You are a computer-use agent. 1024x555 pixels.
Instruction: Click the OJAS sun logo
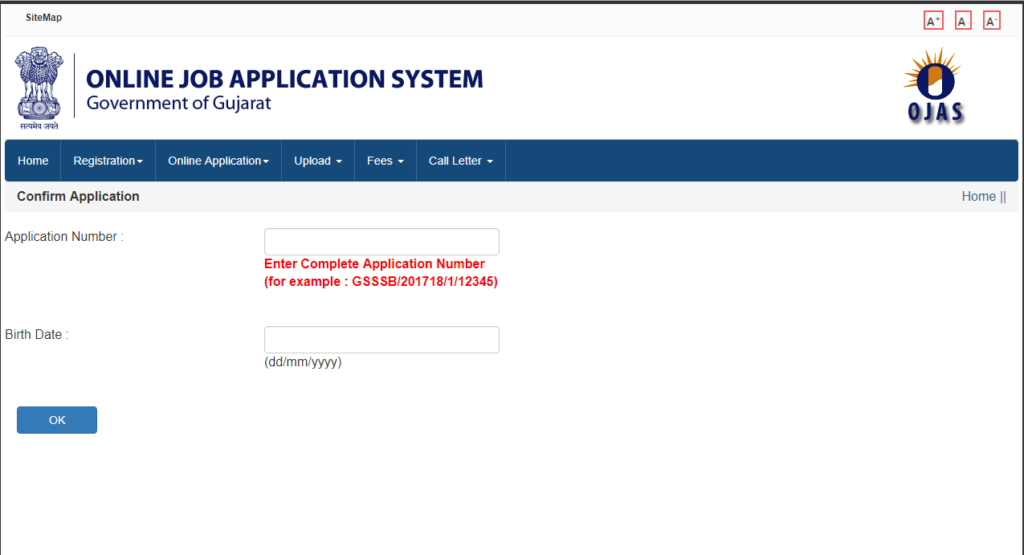pyautogui.click(x=935, y=85)
